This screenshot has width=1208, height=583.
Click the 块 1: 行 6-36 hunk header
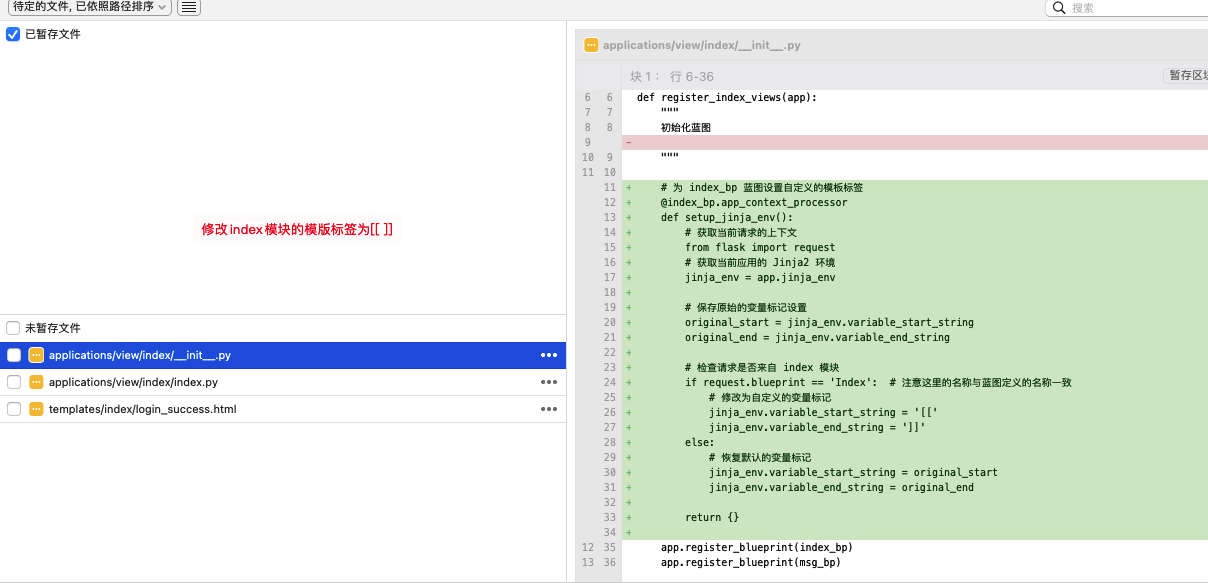(x=672, y=76)
